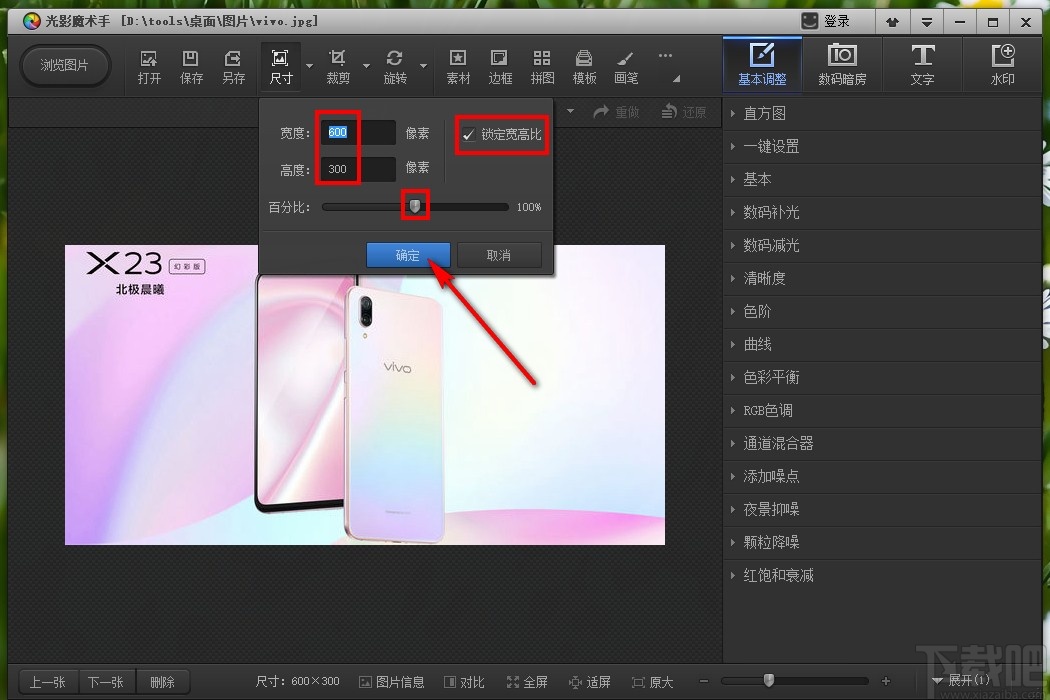
Task: Click the bottom zoom slider handle
Action: pyautogui.click(x=769, y=681)
